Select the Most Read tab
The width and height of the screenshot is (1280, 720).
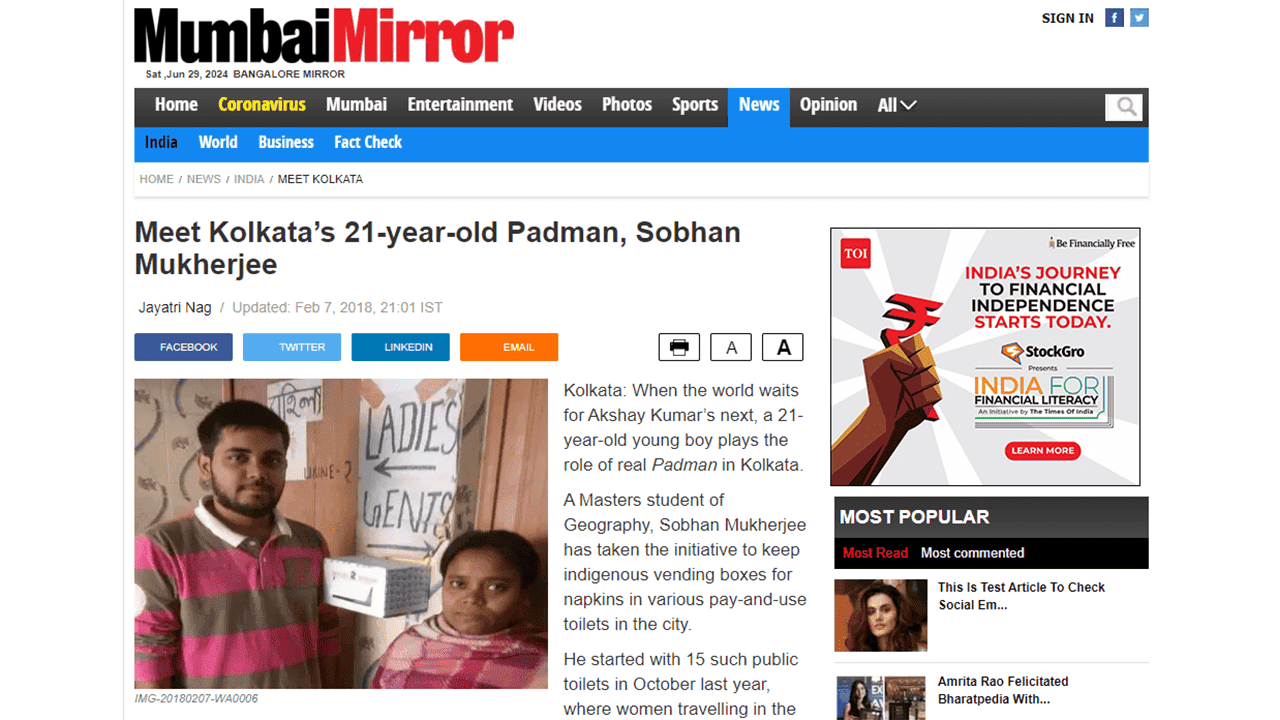[875, 553]
